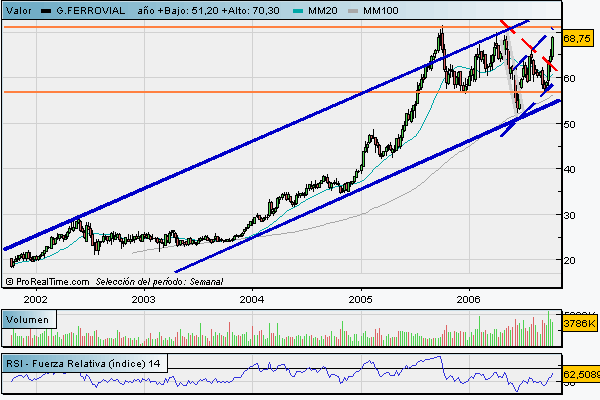
Task: Click the volume value tag 3786K
Action: [580, 324]
